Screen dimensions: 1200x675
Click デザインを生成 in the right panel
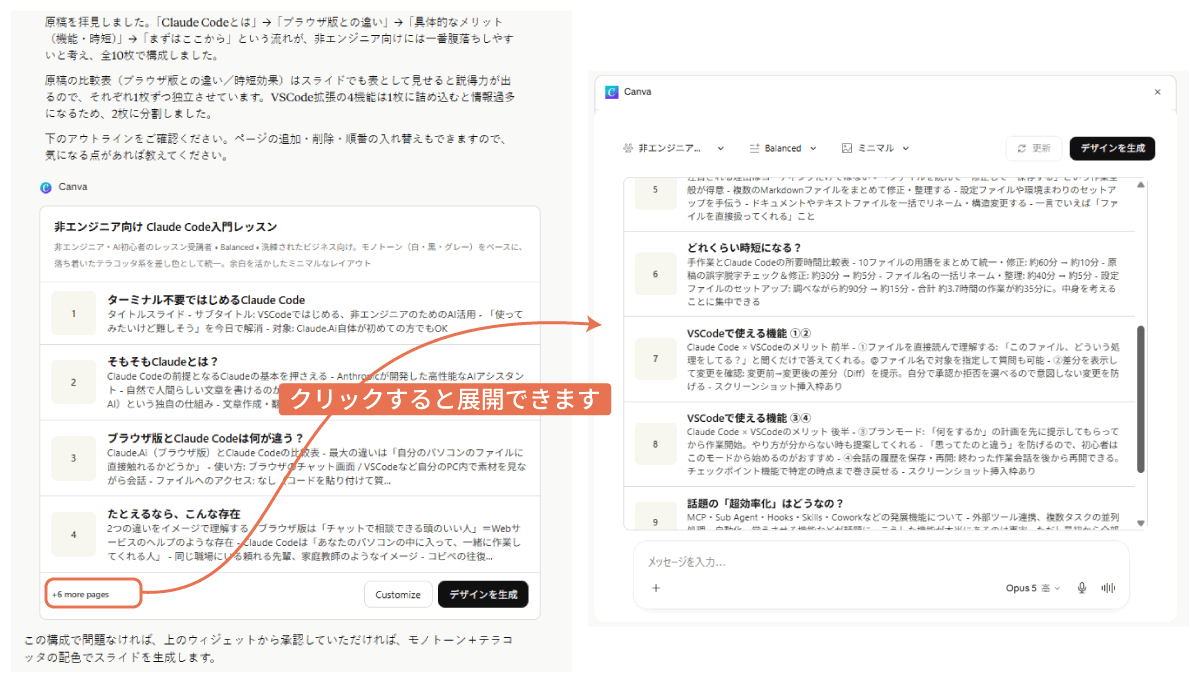tap(1112, 148)
